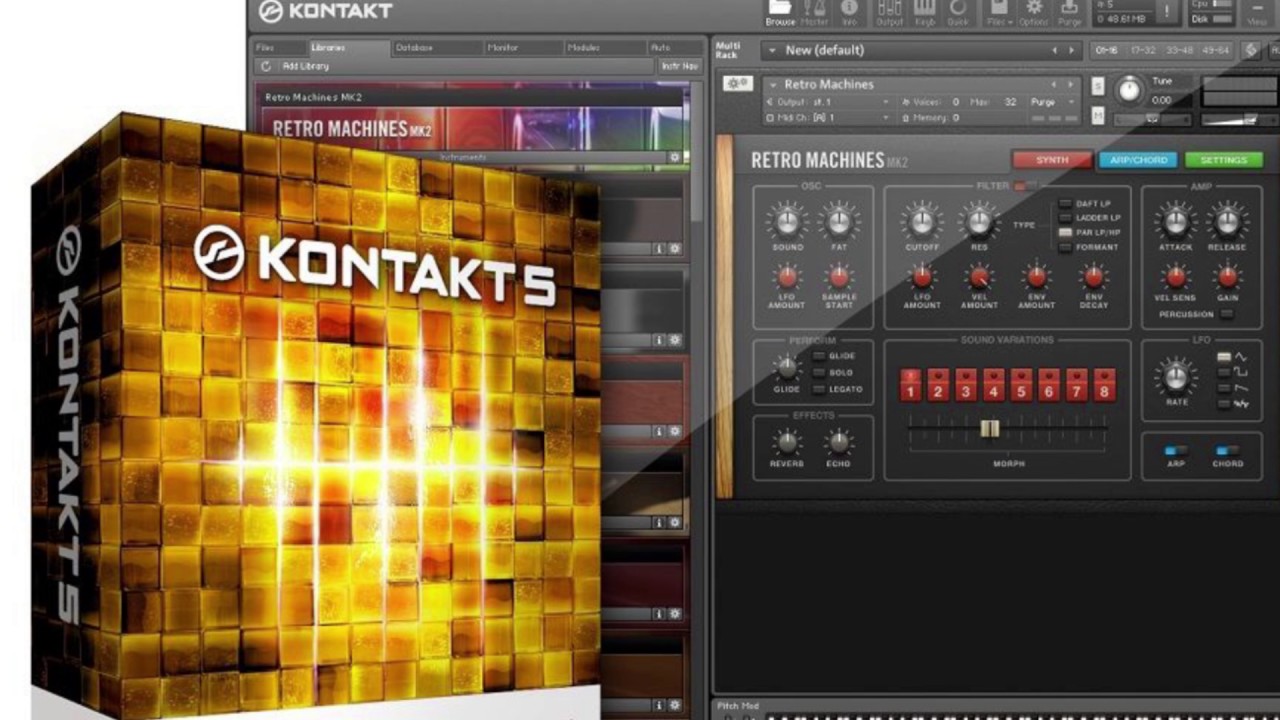Click the OSC Fat knob

[x=839, y=220]
